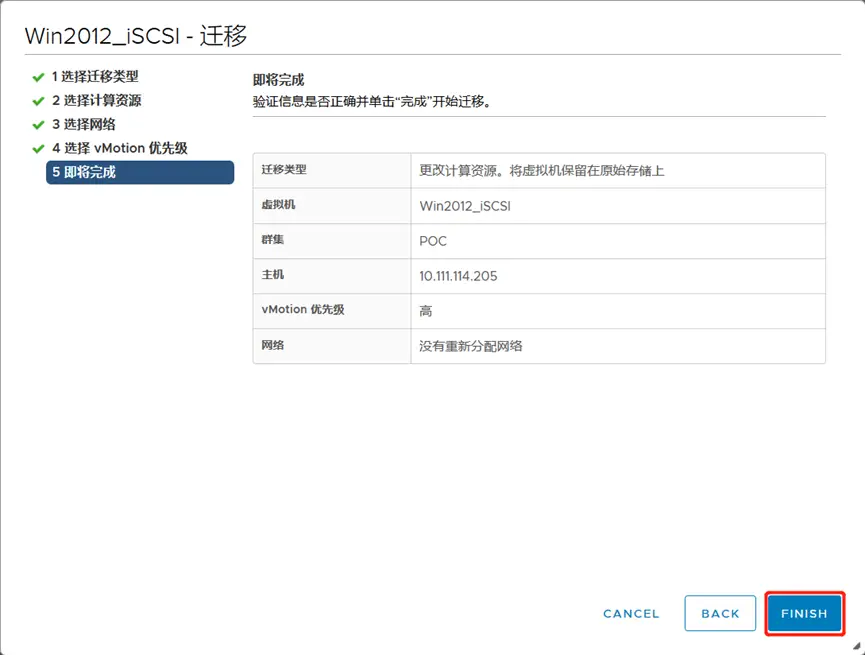Click the green checkmark beside step 1

(x=38, y=77)
